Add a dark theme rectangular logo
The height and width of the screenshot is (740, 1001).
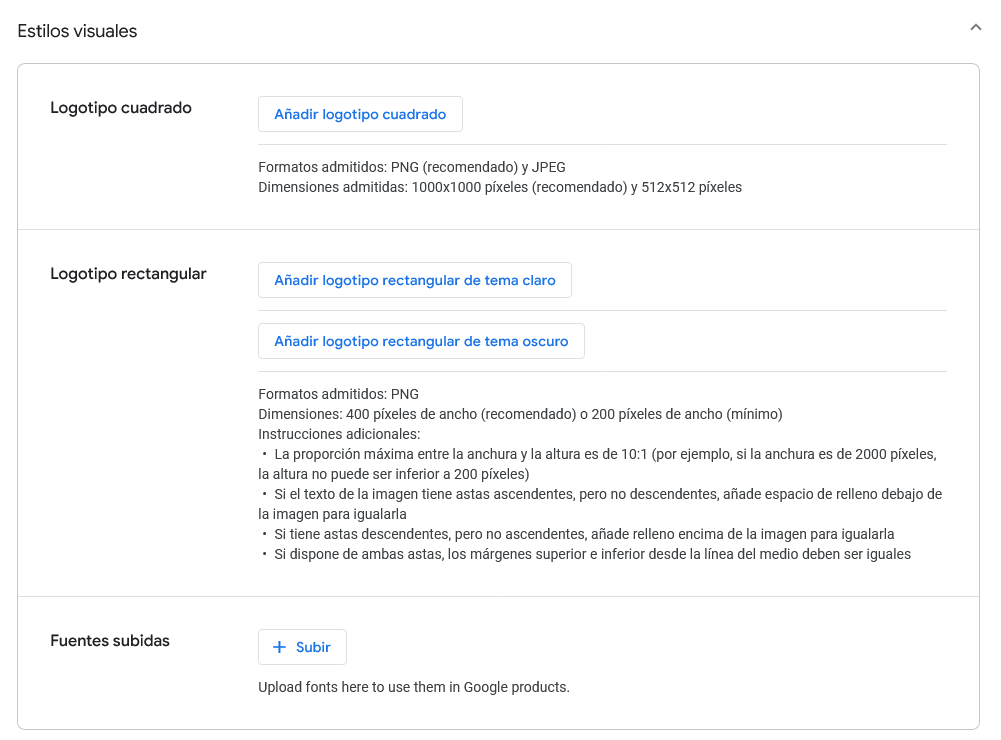421,341
